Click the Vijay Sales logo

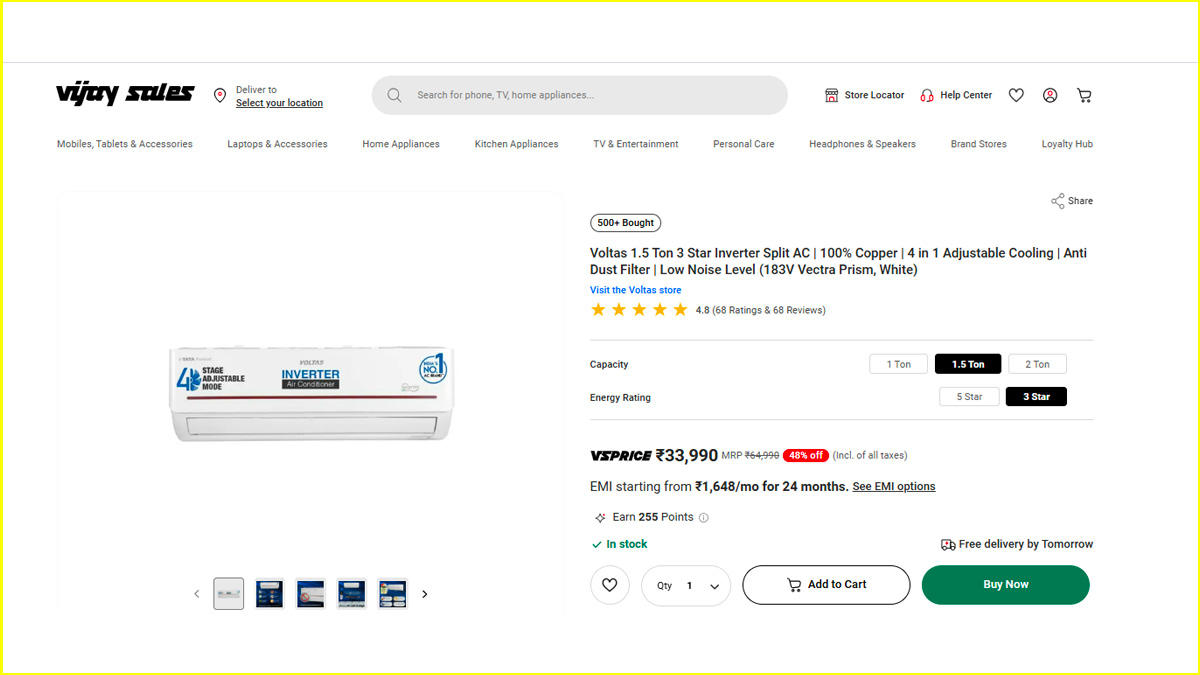(x=125, y=94)
